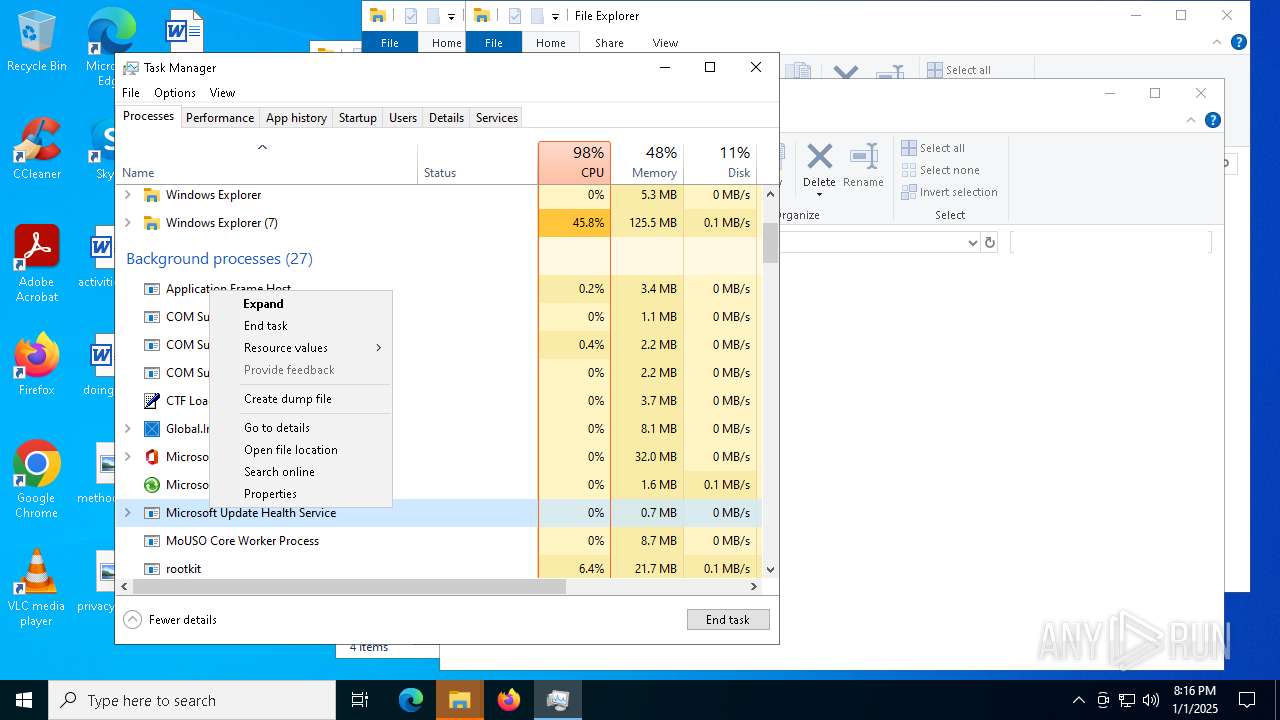
Task: Click the Windows Explorer (7) process icon
Action: pos(152,223)
